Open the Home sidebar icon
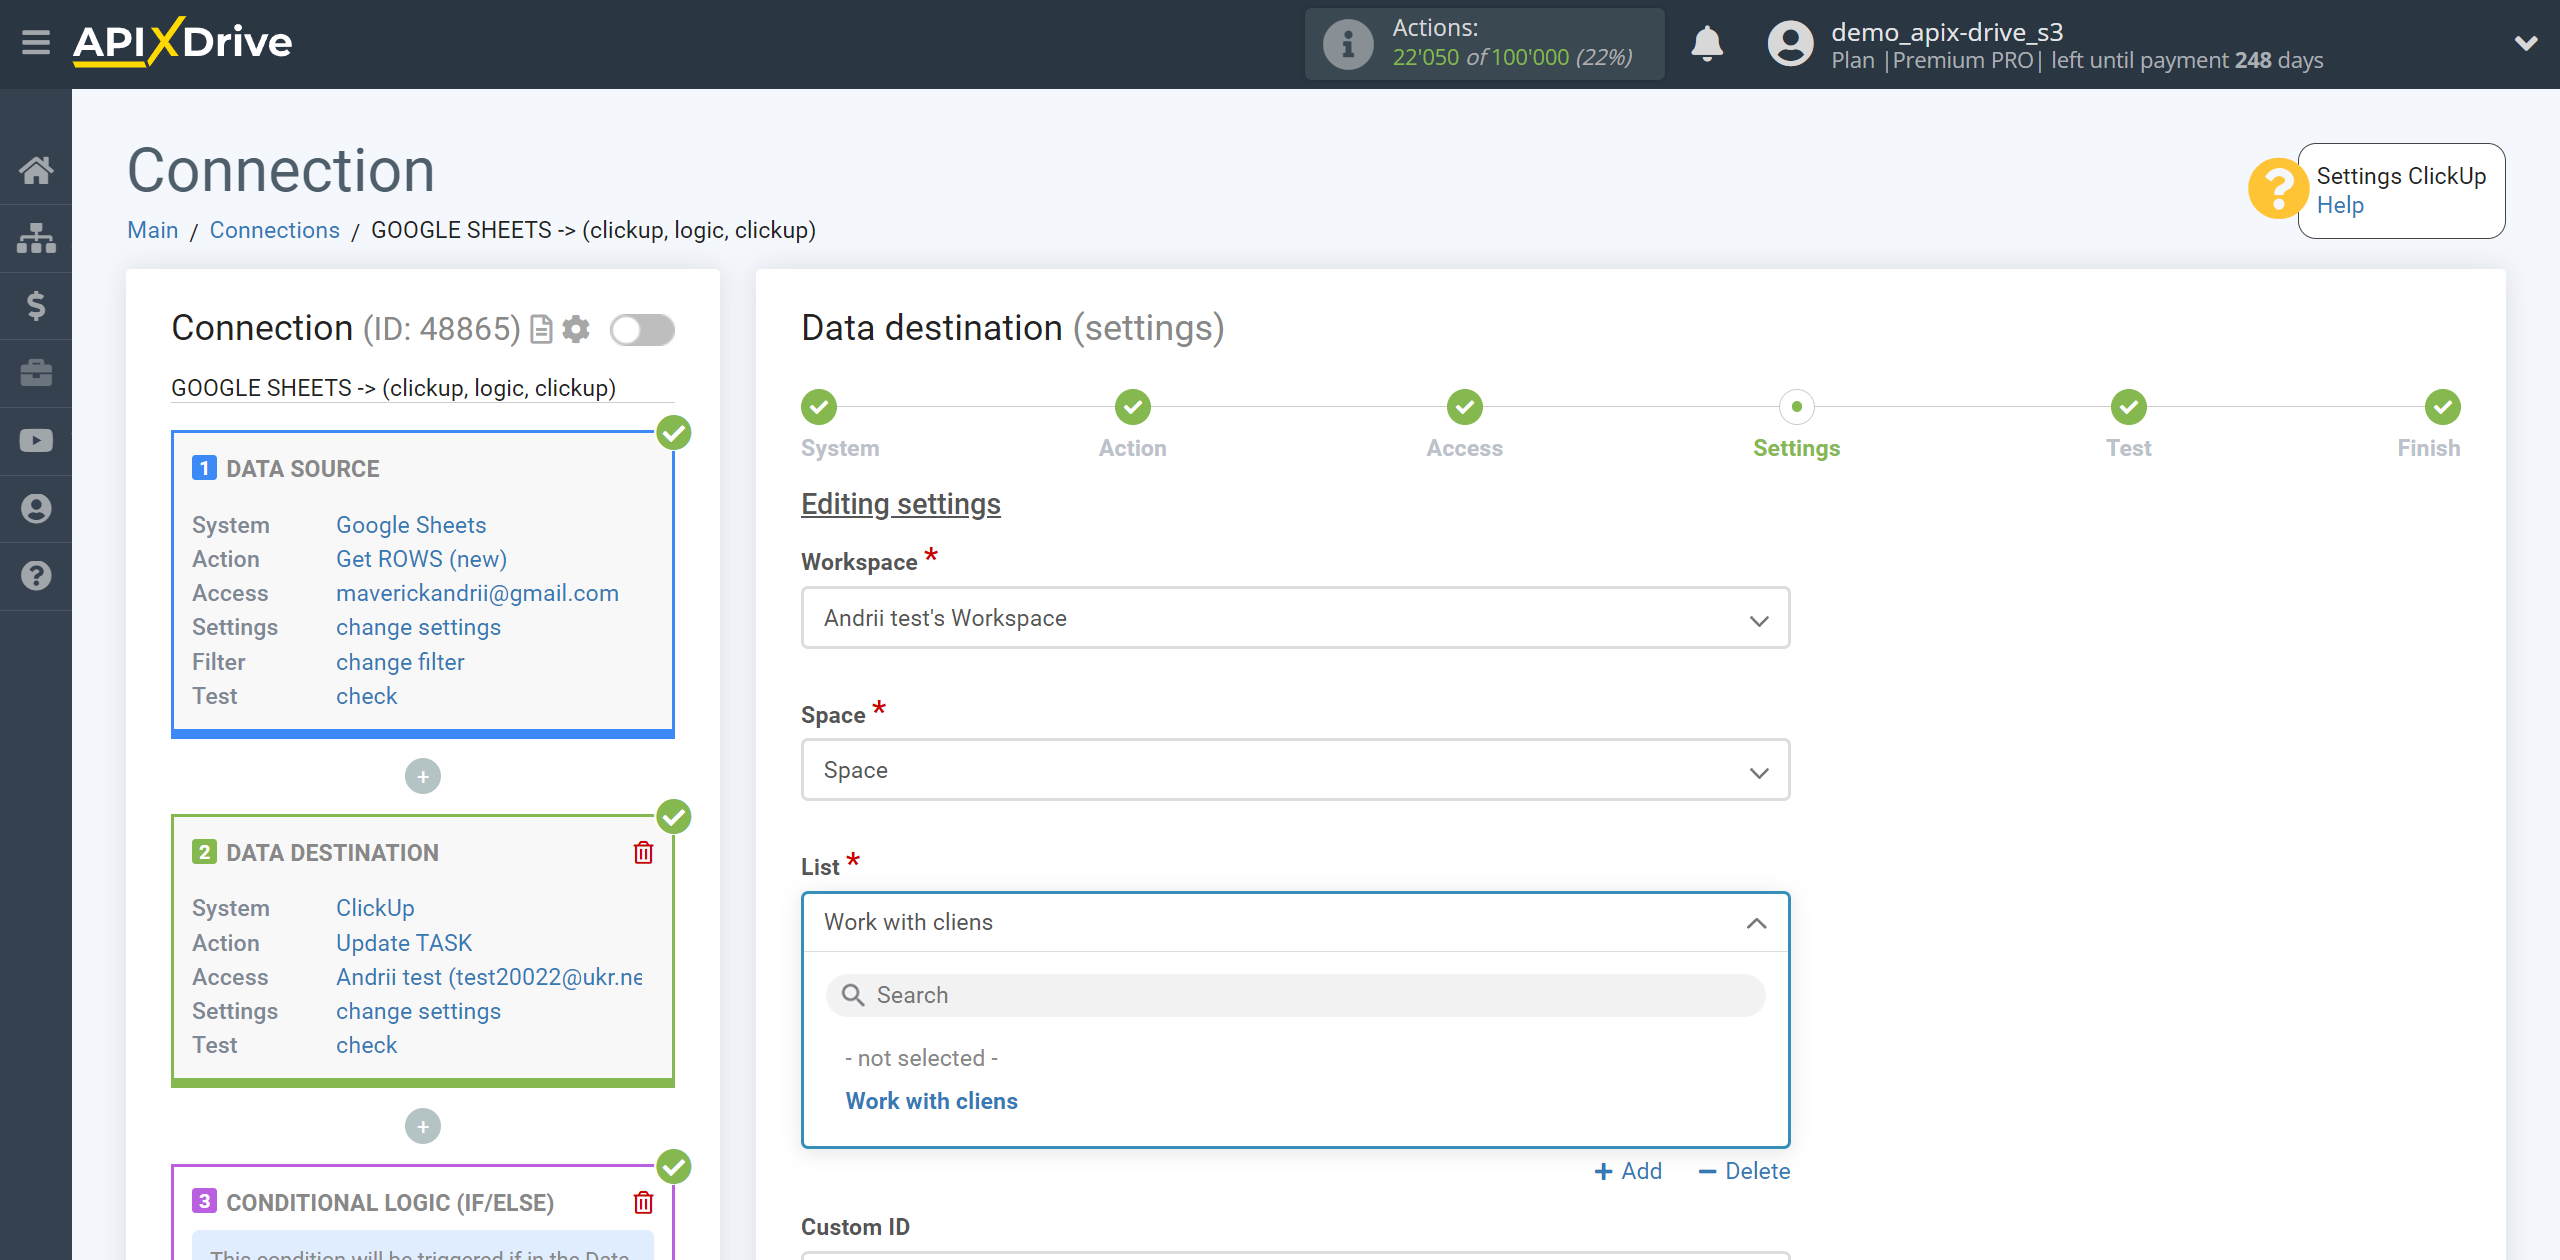This screenshot has width=2560, height=1260. click(36, 170)
